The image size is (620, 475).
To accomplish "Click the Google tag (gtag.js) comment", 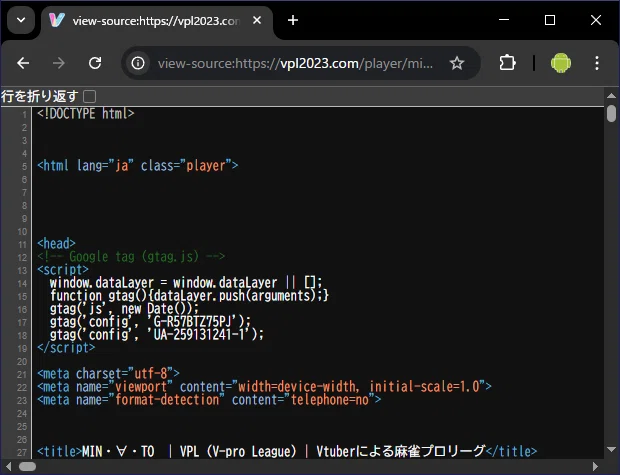I will [131, 256].
